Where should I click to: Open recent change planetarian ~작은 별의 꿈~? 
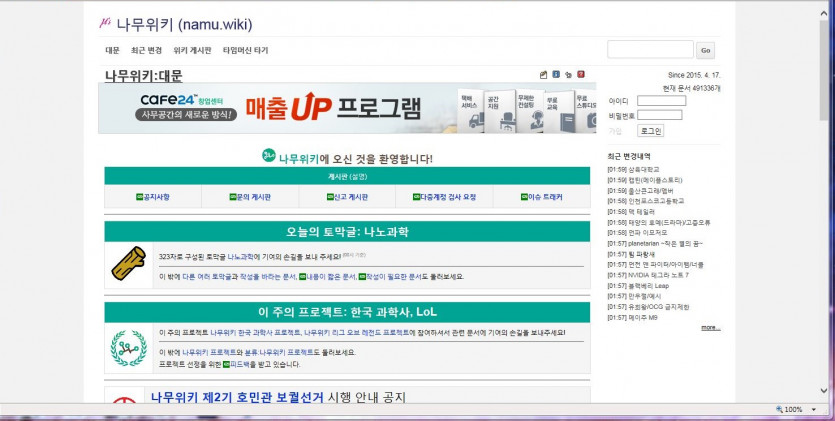tap(666, 243)
